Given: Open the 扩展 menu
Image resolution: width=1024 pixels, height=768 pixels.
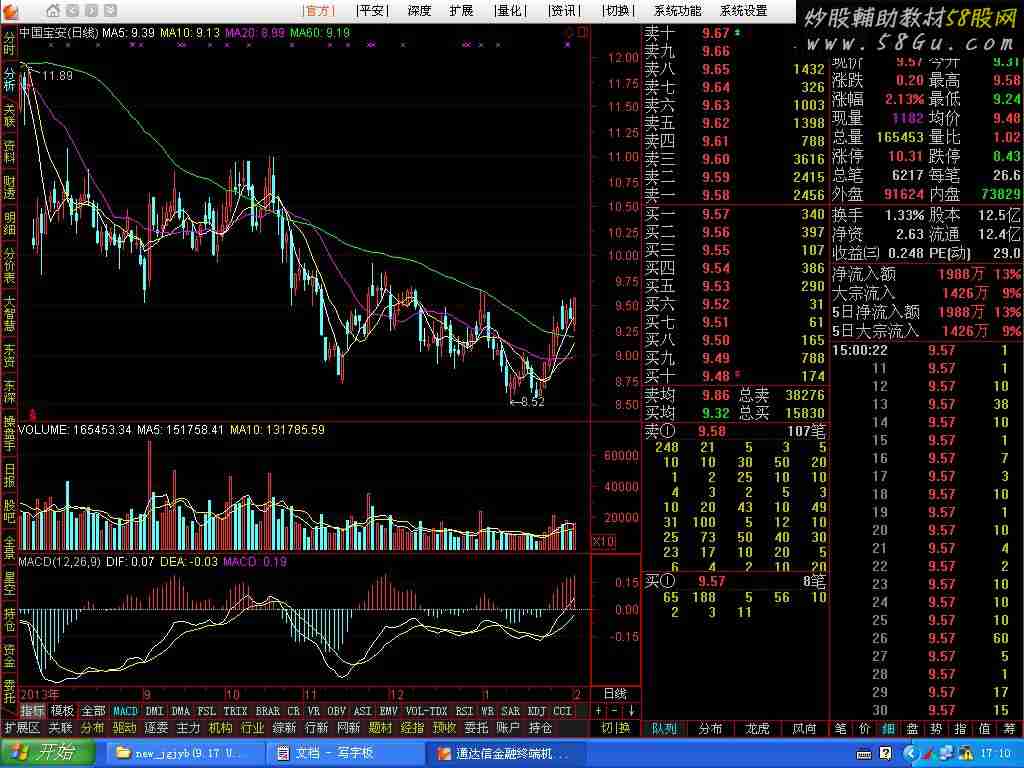Looking at the screenshot, I should coord(461,10).
